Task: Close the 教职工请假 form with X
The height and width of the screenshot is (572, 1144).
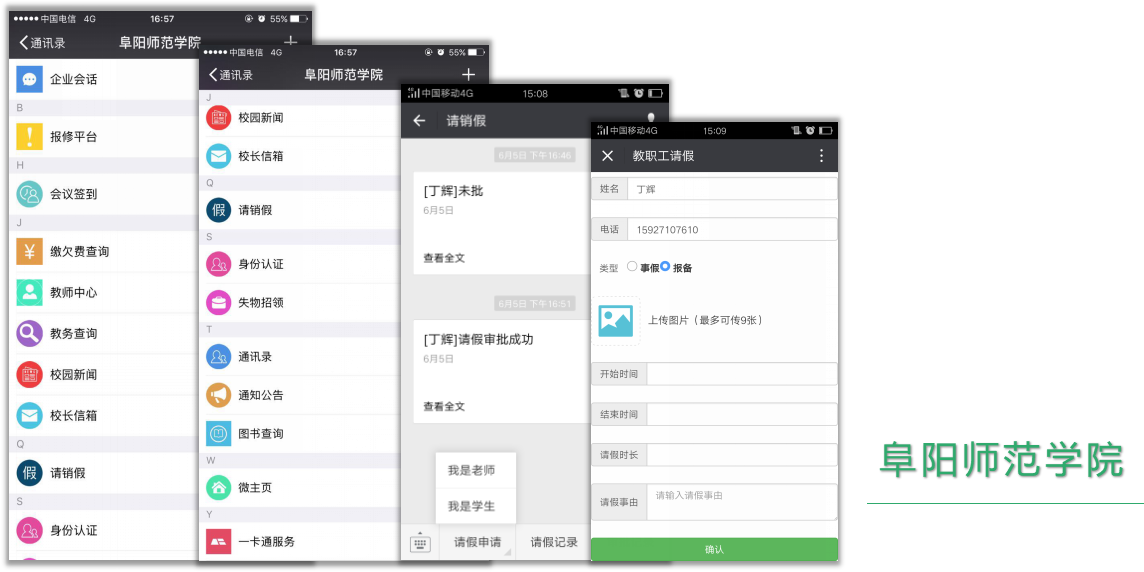Action: click(x=607, y=156)
